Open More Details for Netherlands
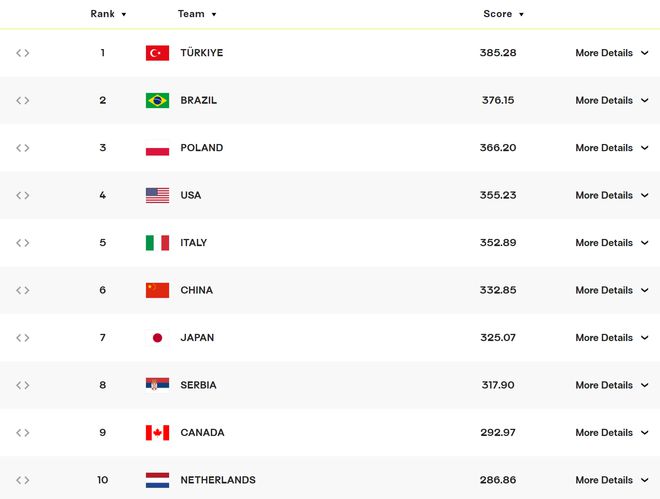660x499 pixels. coord(611,480)
